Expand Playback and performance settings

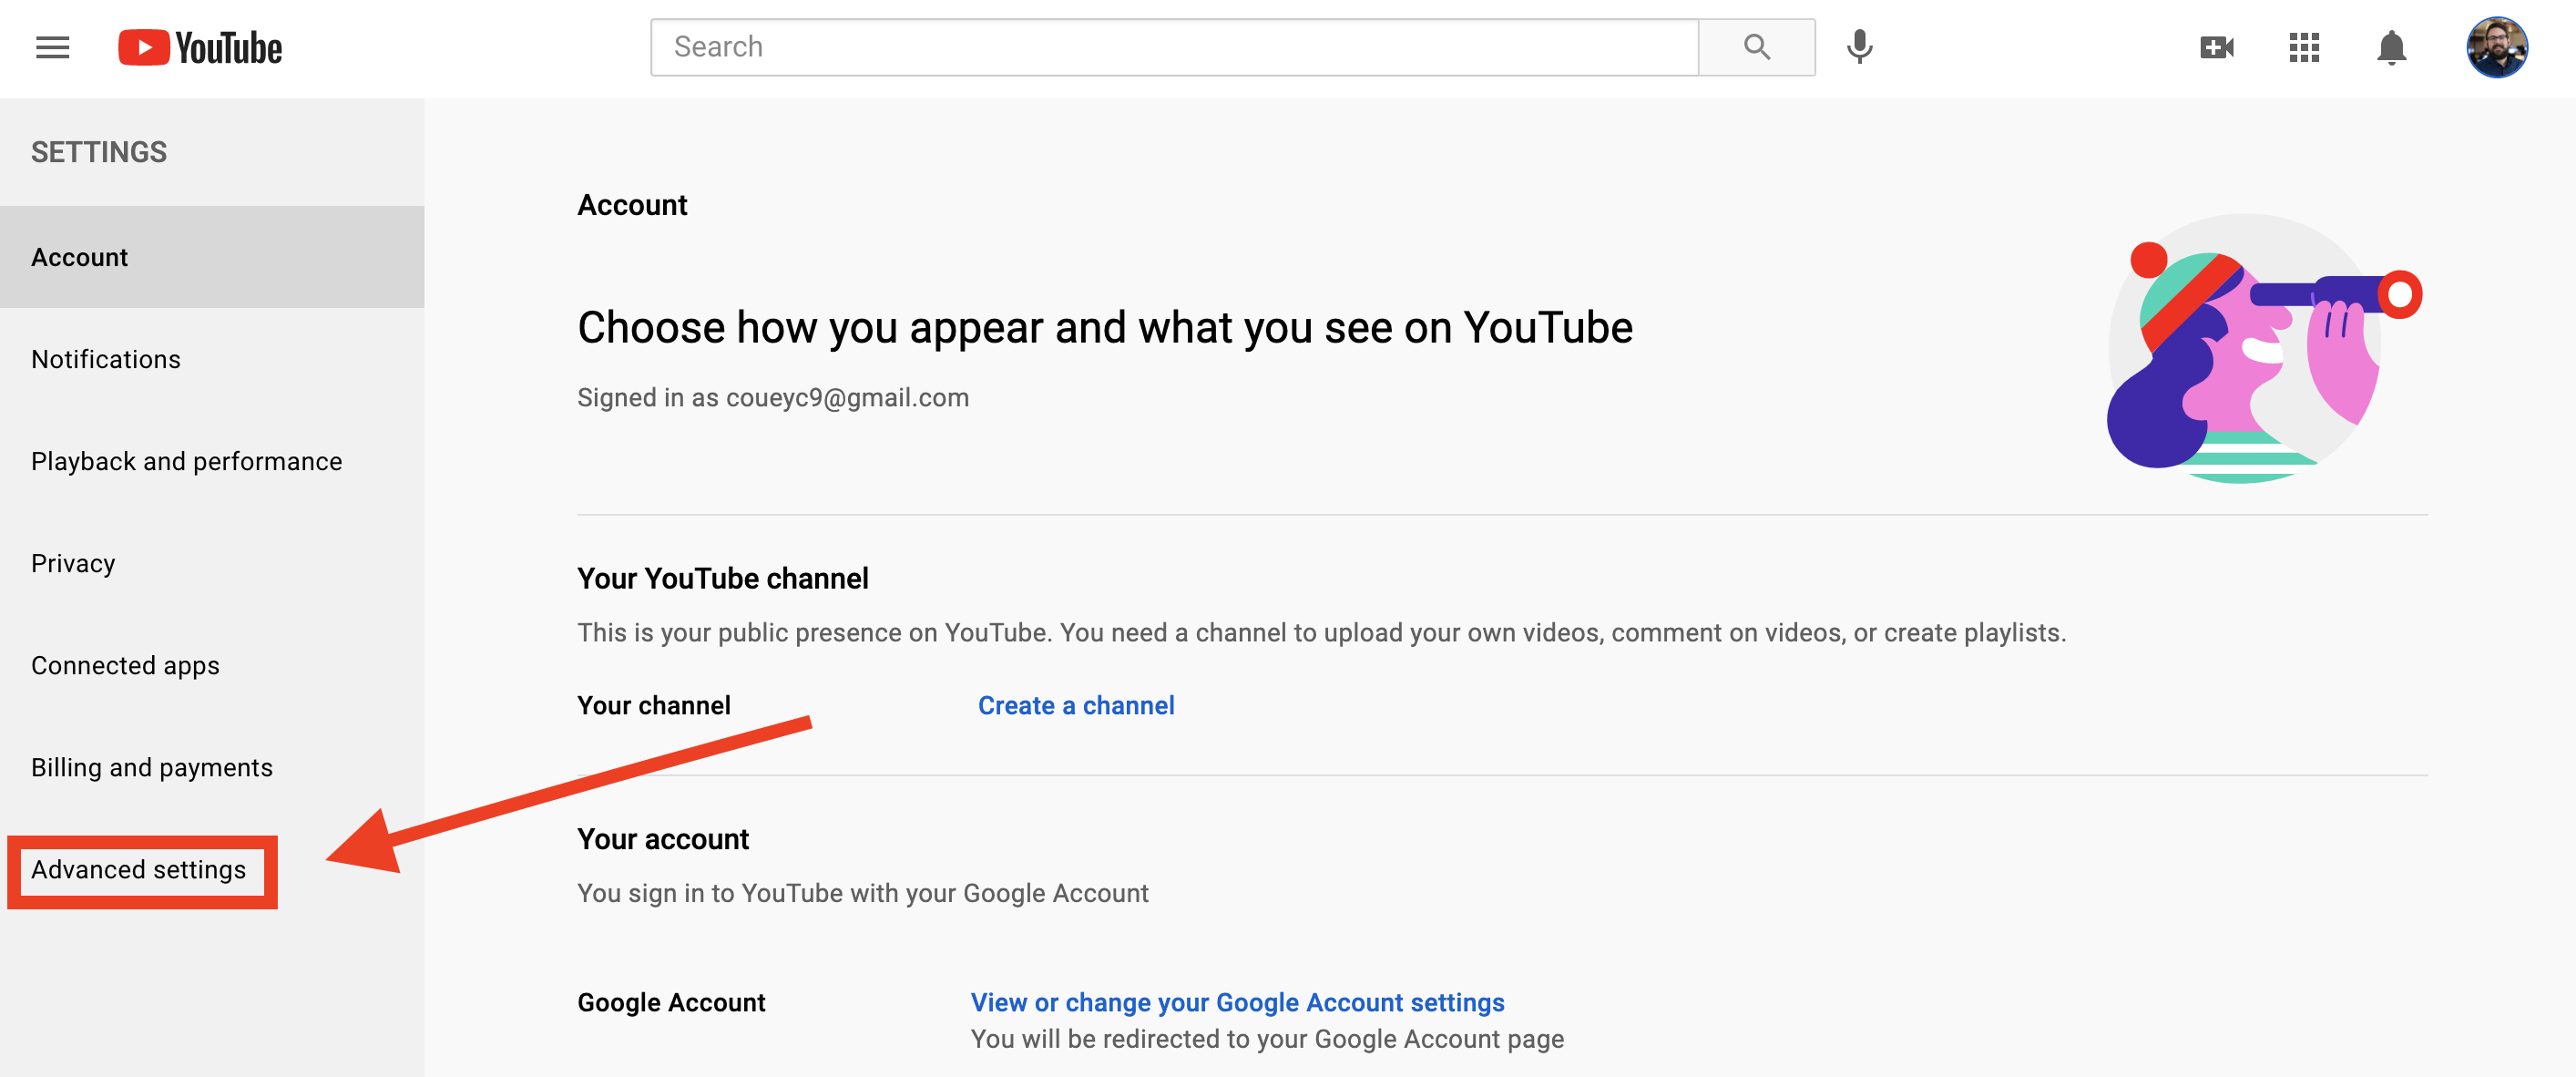pyautogui.click(x=186, y=460)
